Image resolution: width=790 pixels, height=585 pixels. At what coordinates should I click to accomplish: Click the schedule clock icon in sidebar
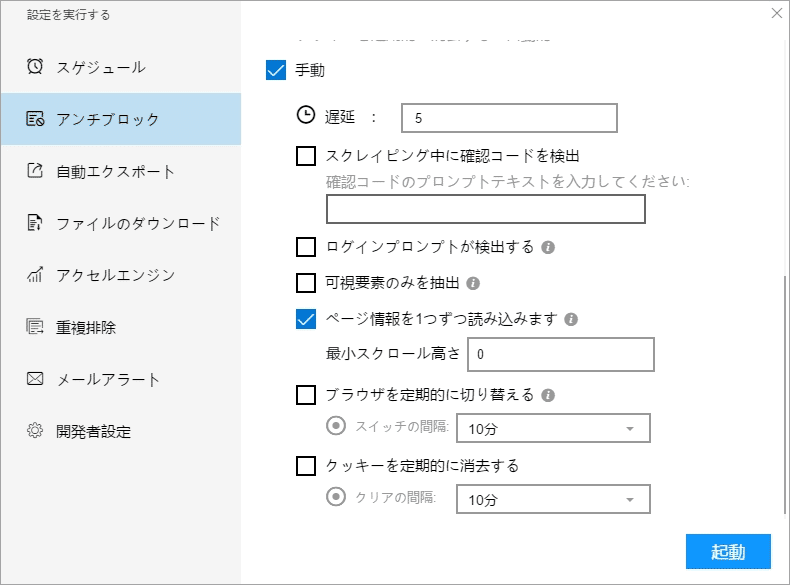coord(35,67)
